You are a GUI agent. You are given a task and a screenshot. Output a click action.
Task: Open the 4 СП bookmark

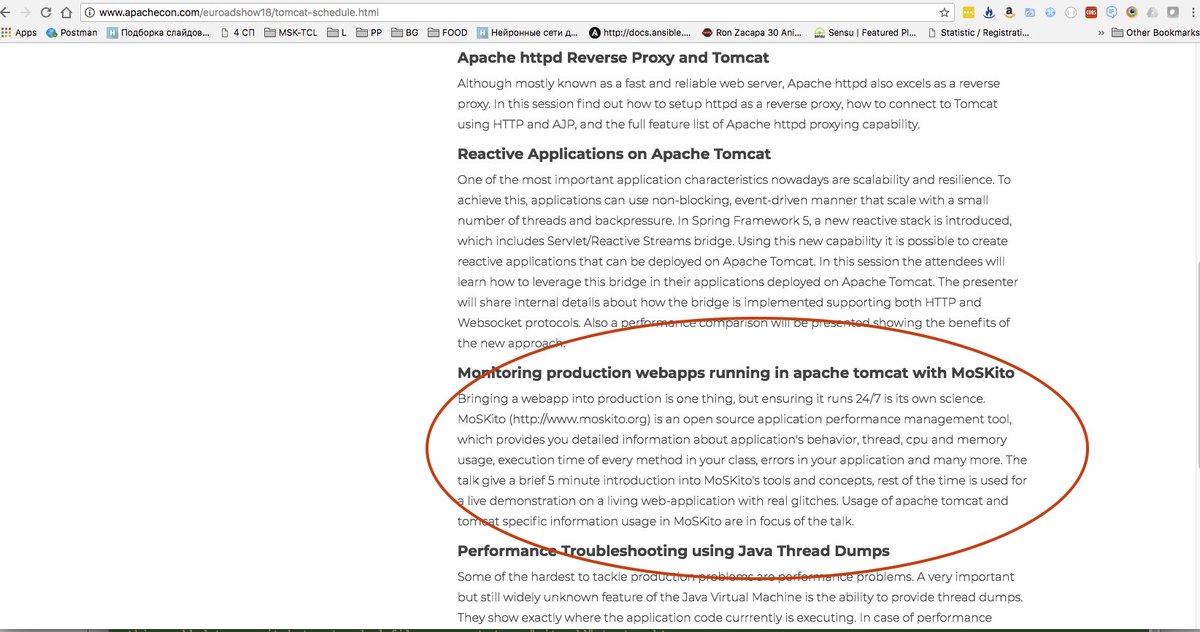[236, 32]
